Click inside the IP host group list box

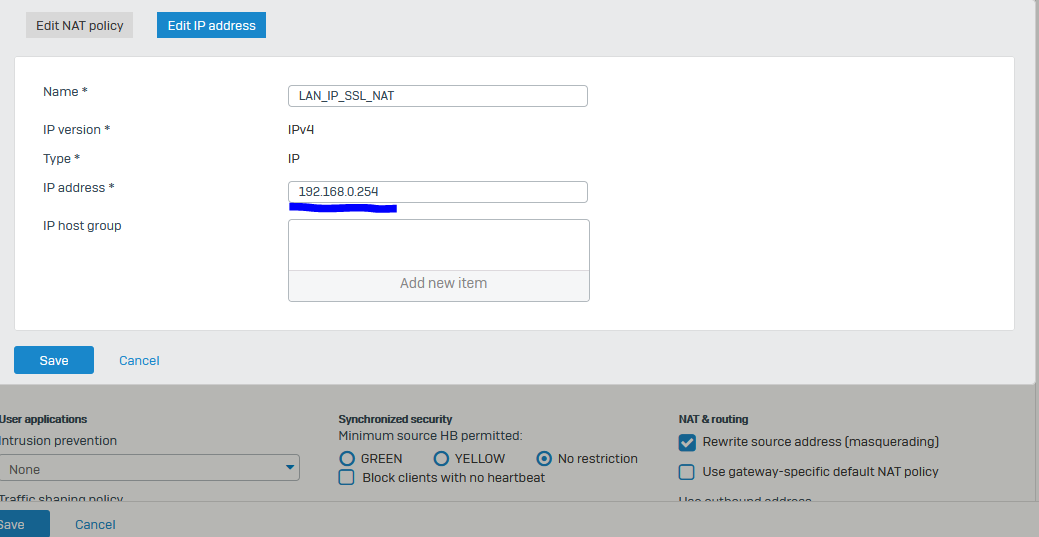pos(439,245)
